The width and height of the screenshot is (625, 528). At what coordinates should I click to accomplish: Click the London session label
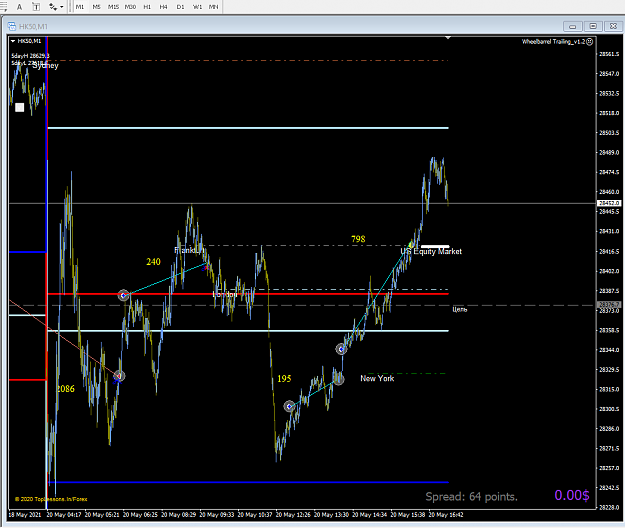pyautogui.click(x=225, y=294)
